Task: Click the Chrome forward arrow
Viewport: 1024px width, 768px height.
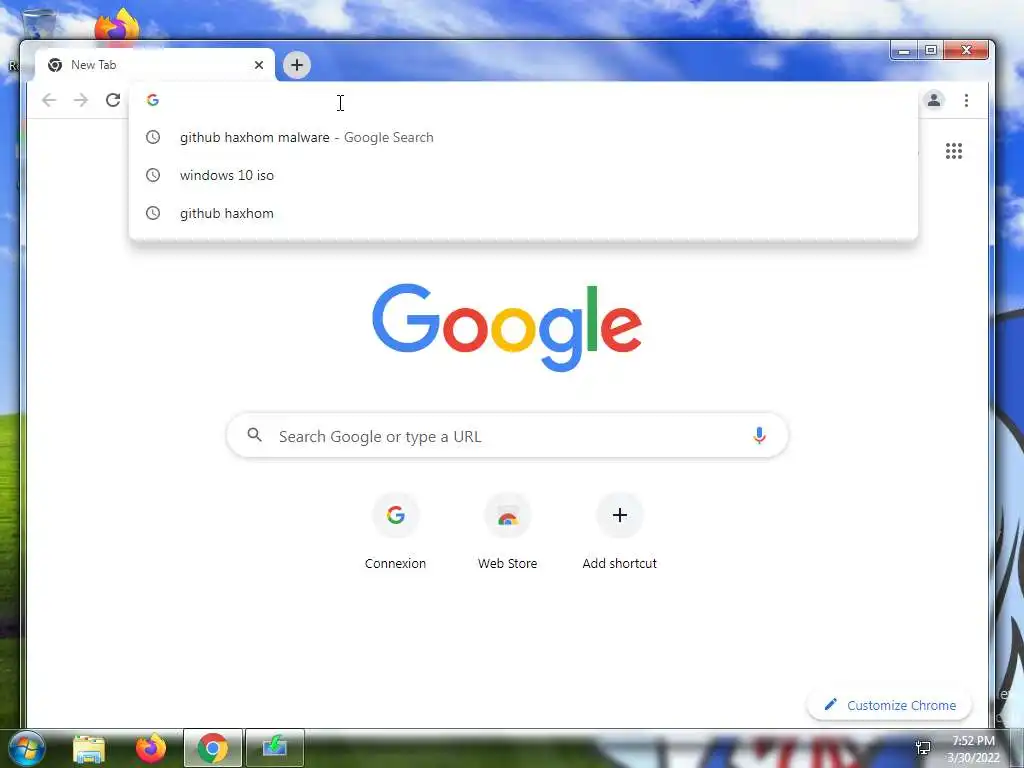Action: pyautogui.click(x=81, y=100)
